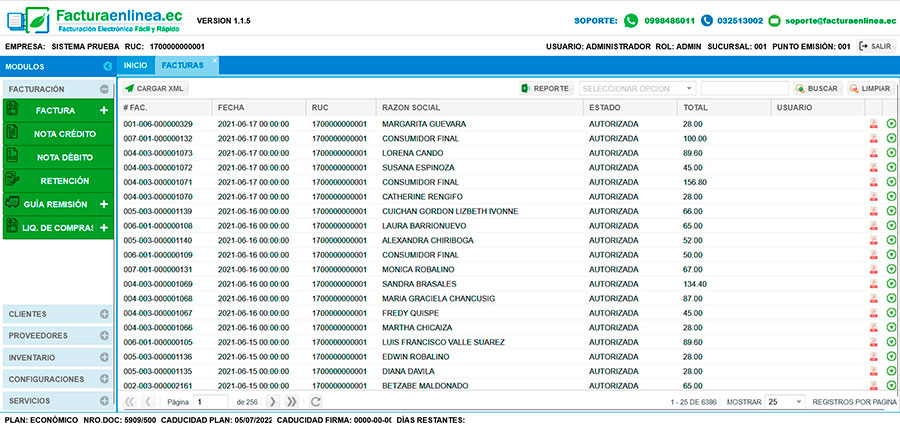900x428 pixels.
Task: Click green arrow icon on Lorena Cando row
Action: [891, 153]
